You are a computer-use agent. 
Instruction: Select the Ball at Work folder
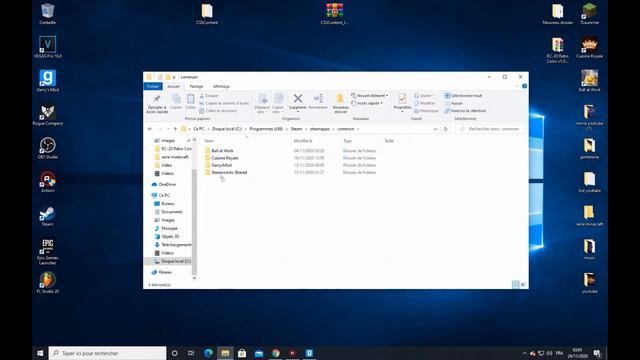tap(222, 151)
